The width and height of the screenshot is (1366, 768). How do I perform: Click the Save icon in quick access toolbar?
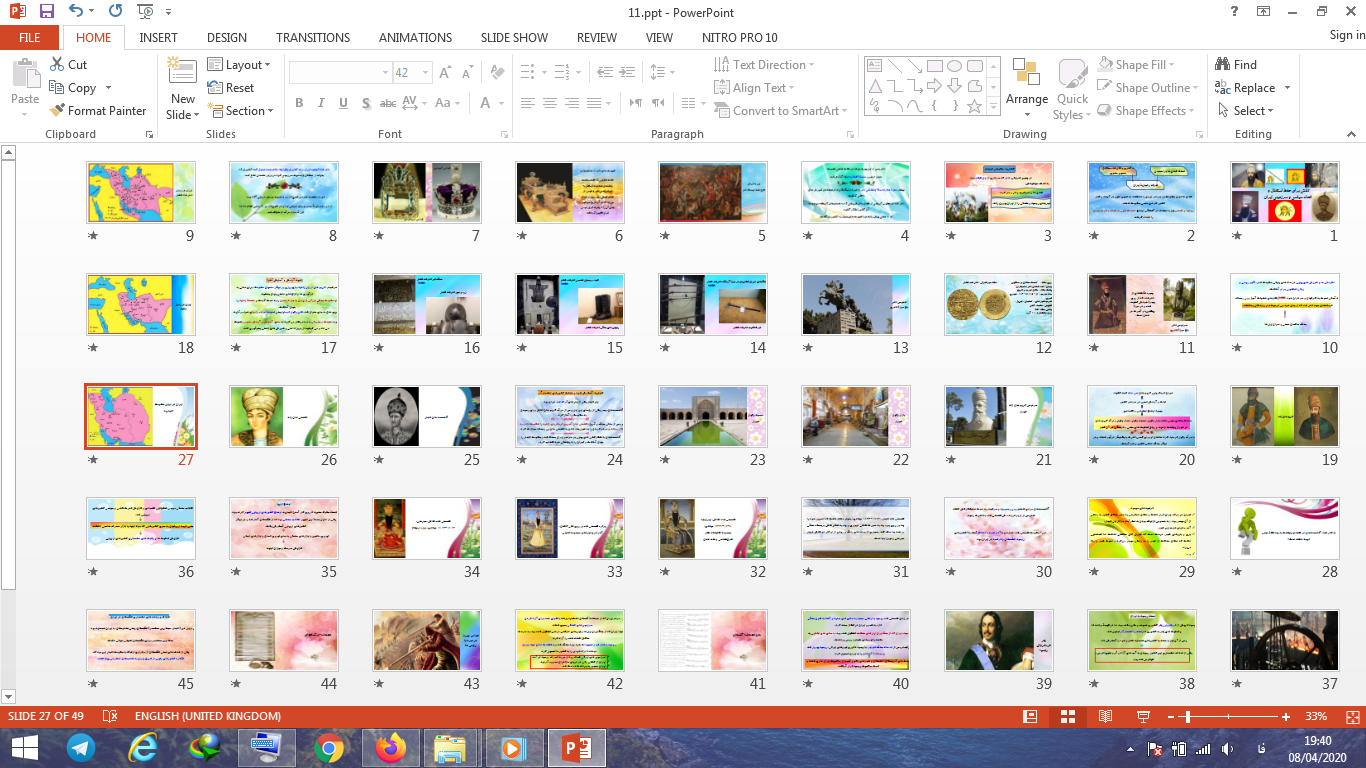point(47,12)
